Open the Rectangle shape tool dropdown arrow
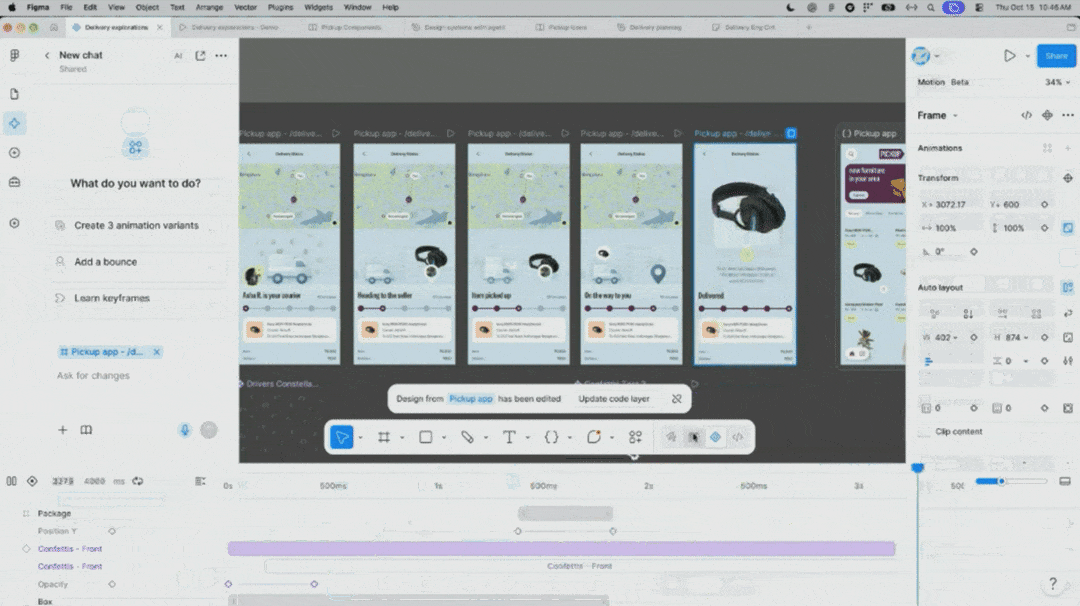Viewport: 1080px width, 606px height. 444,437
